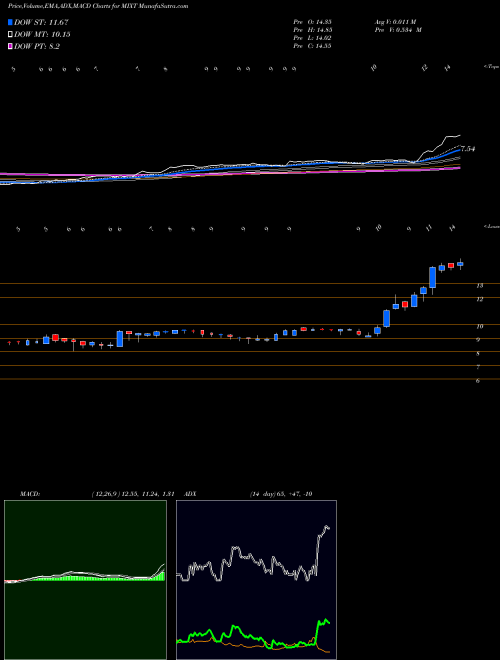Click the white DOW MT legend swatch
This screenshot has height=660, width=500.
11,35
